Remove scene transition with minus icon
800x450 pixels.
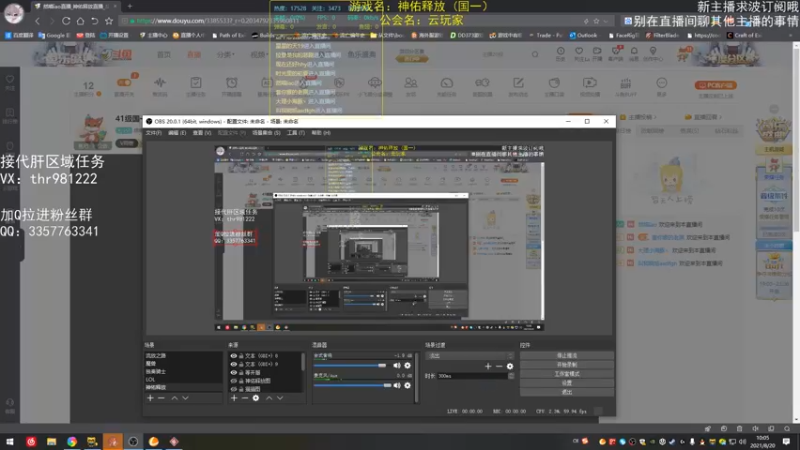tap(499, 366)
